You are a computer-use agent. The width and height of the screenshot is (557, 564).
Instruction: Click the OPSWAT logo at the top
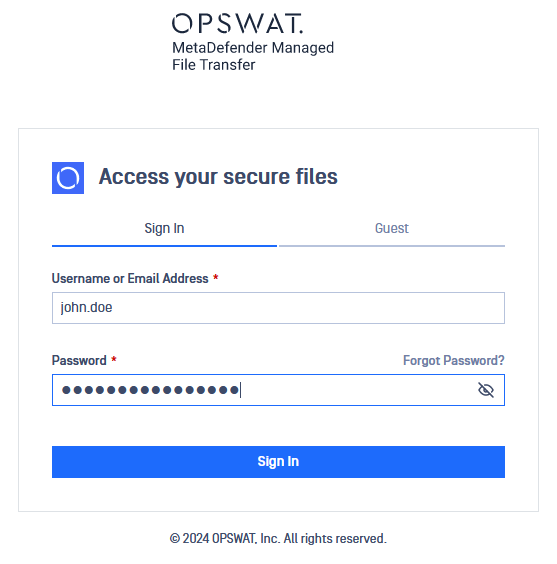(237, 23)
